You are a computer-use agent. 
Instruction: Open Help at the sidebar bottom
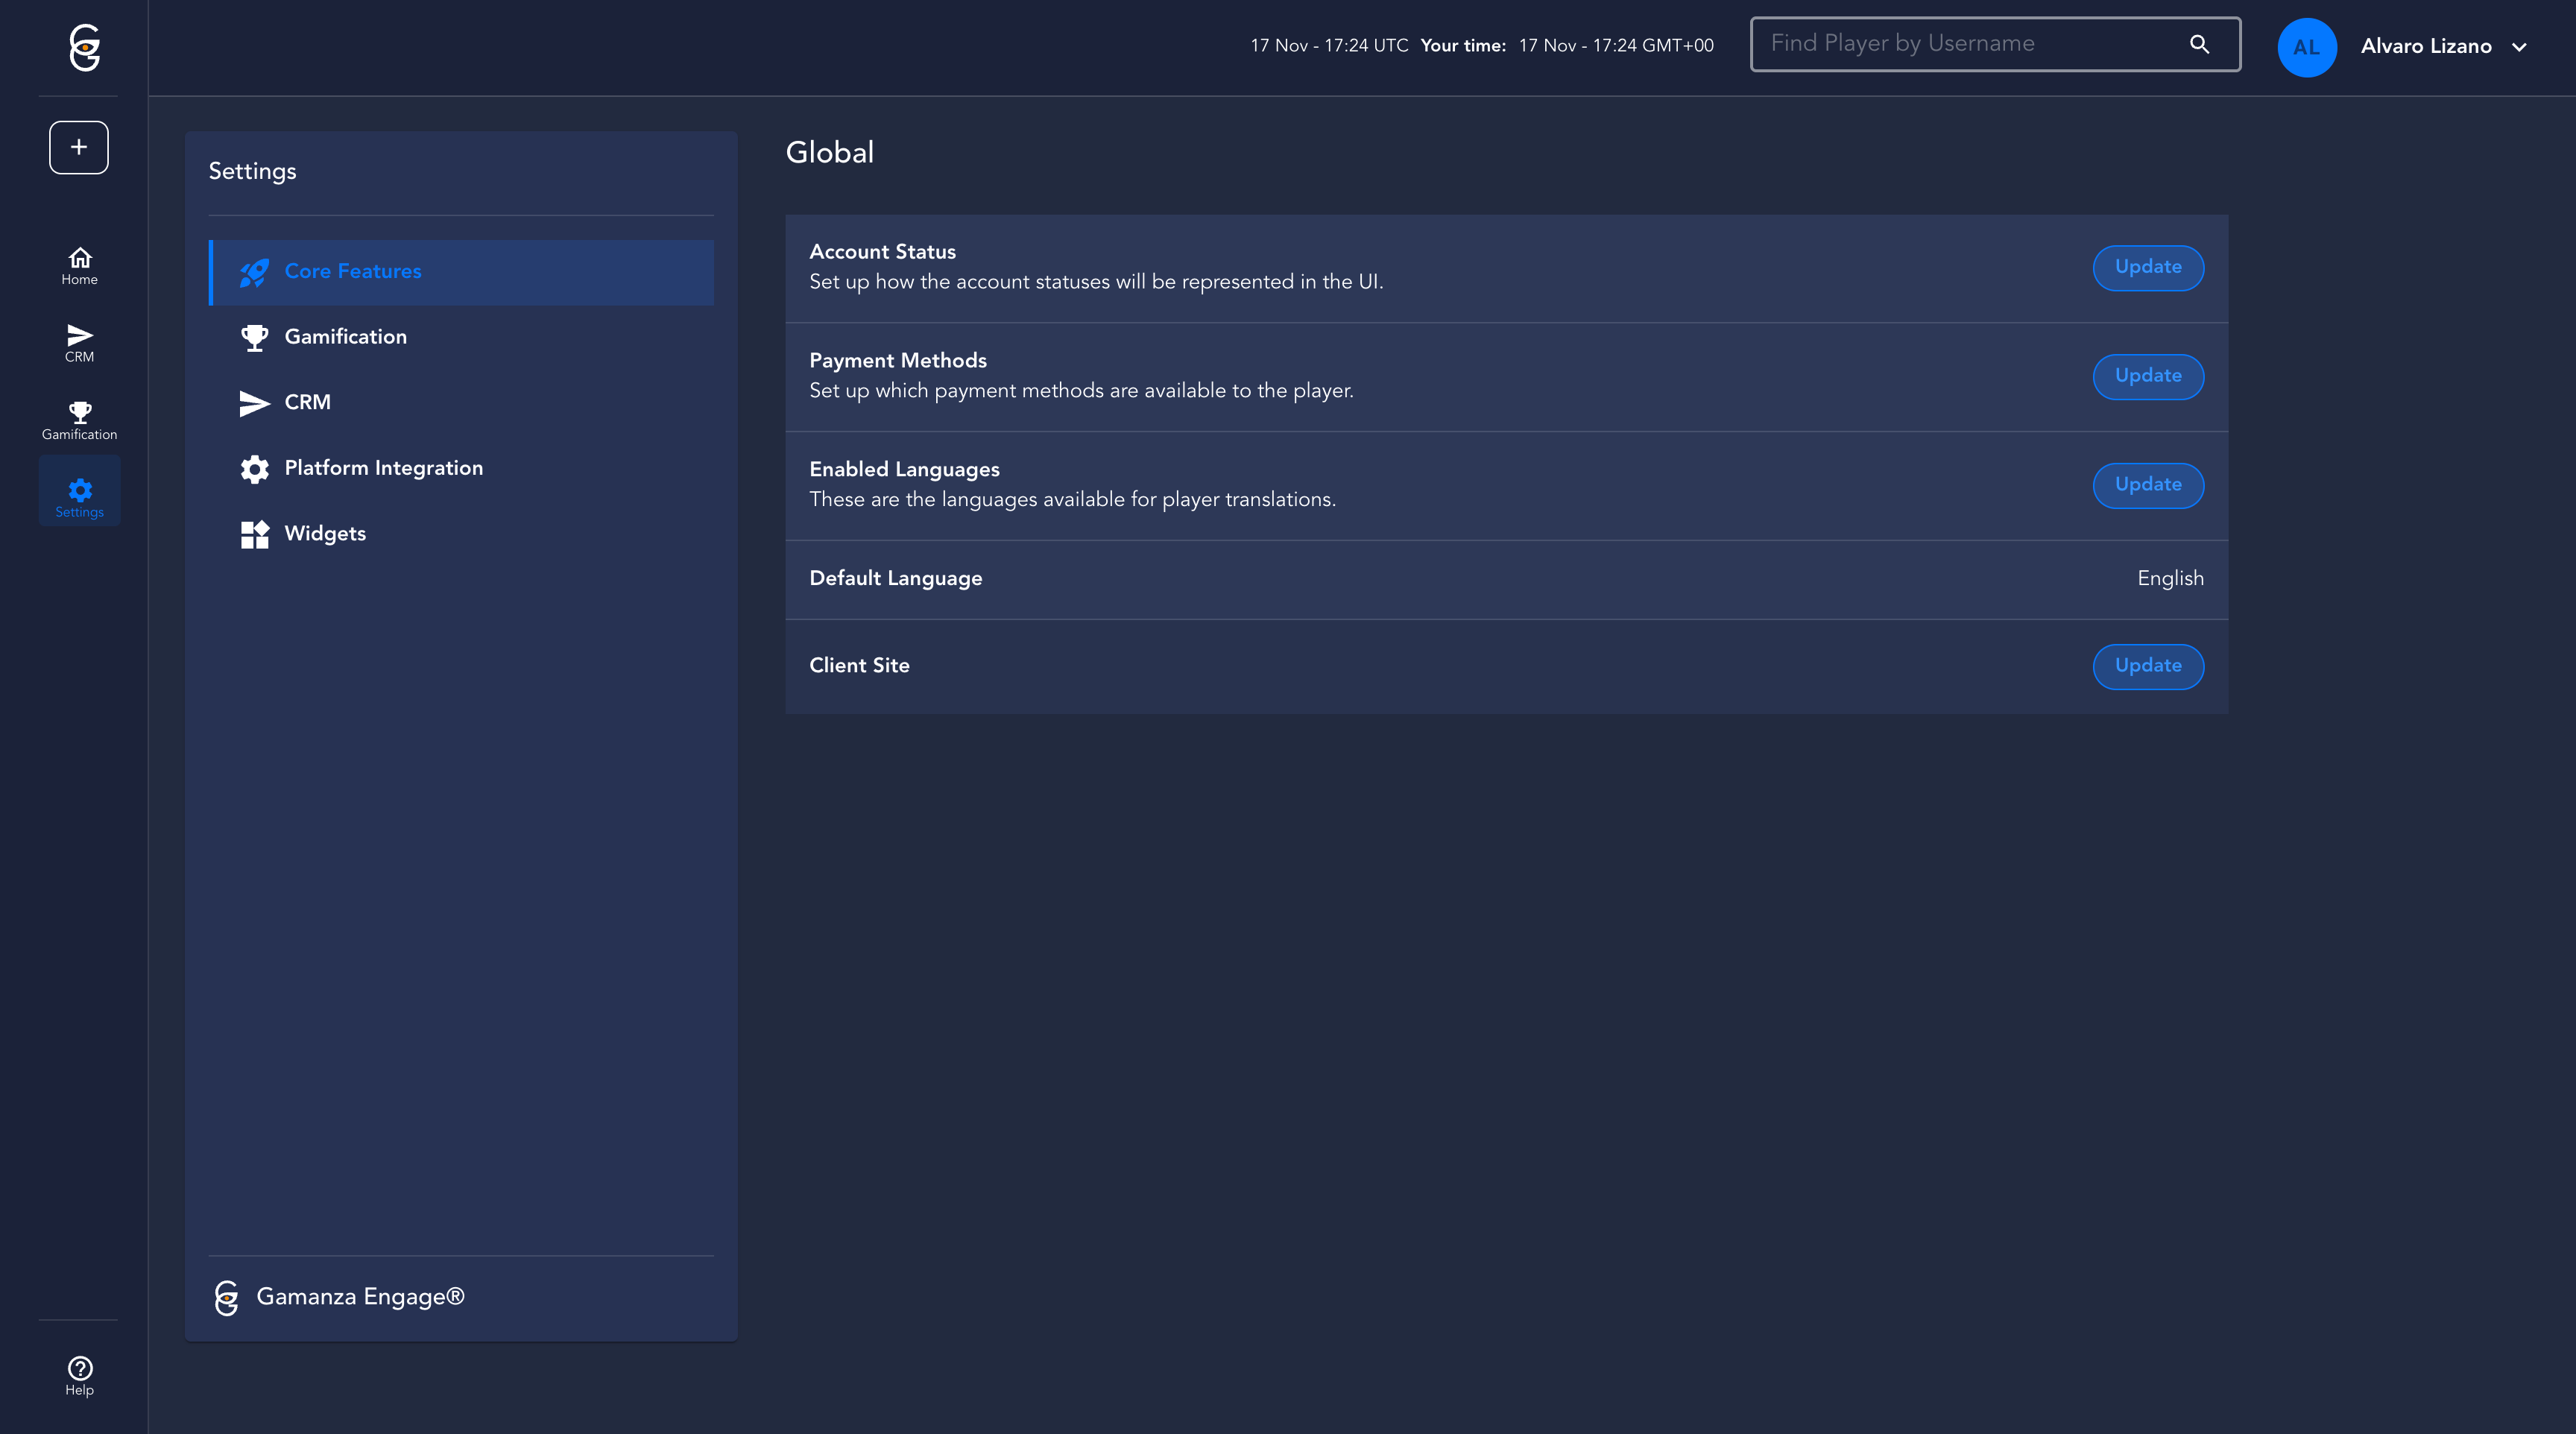[x=79, y=1375]
